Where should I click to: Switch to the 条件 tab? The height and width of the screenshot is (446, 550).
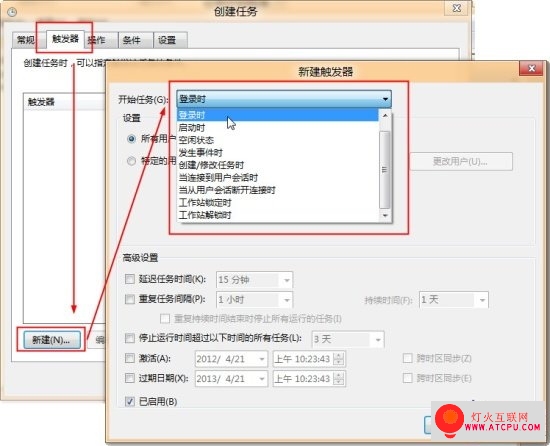[136, 40]
